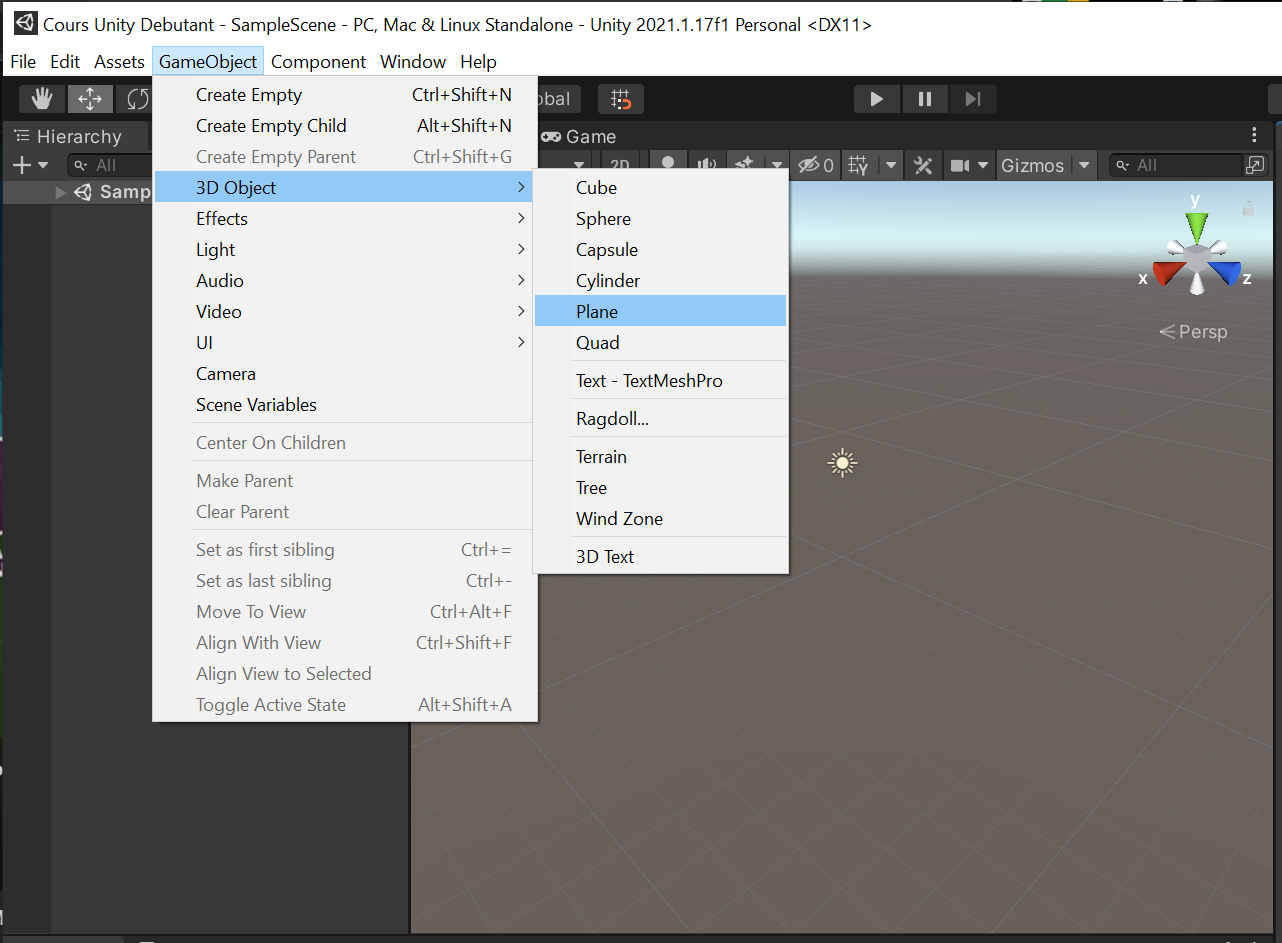This screenshot has width=1282, height=943.
Task: Toggle hidden objects visibility eye icon
Action: (815, 165)
